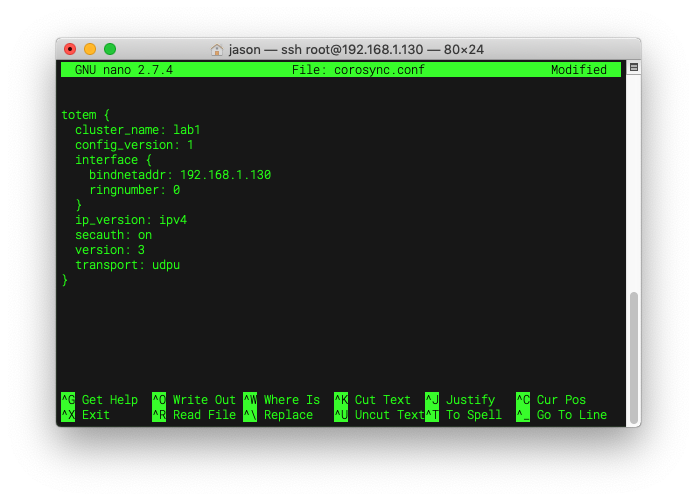Click 'GNU nano 2.7.4' header text

(124, 70)
